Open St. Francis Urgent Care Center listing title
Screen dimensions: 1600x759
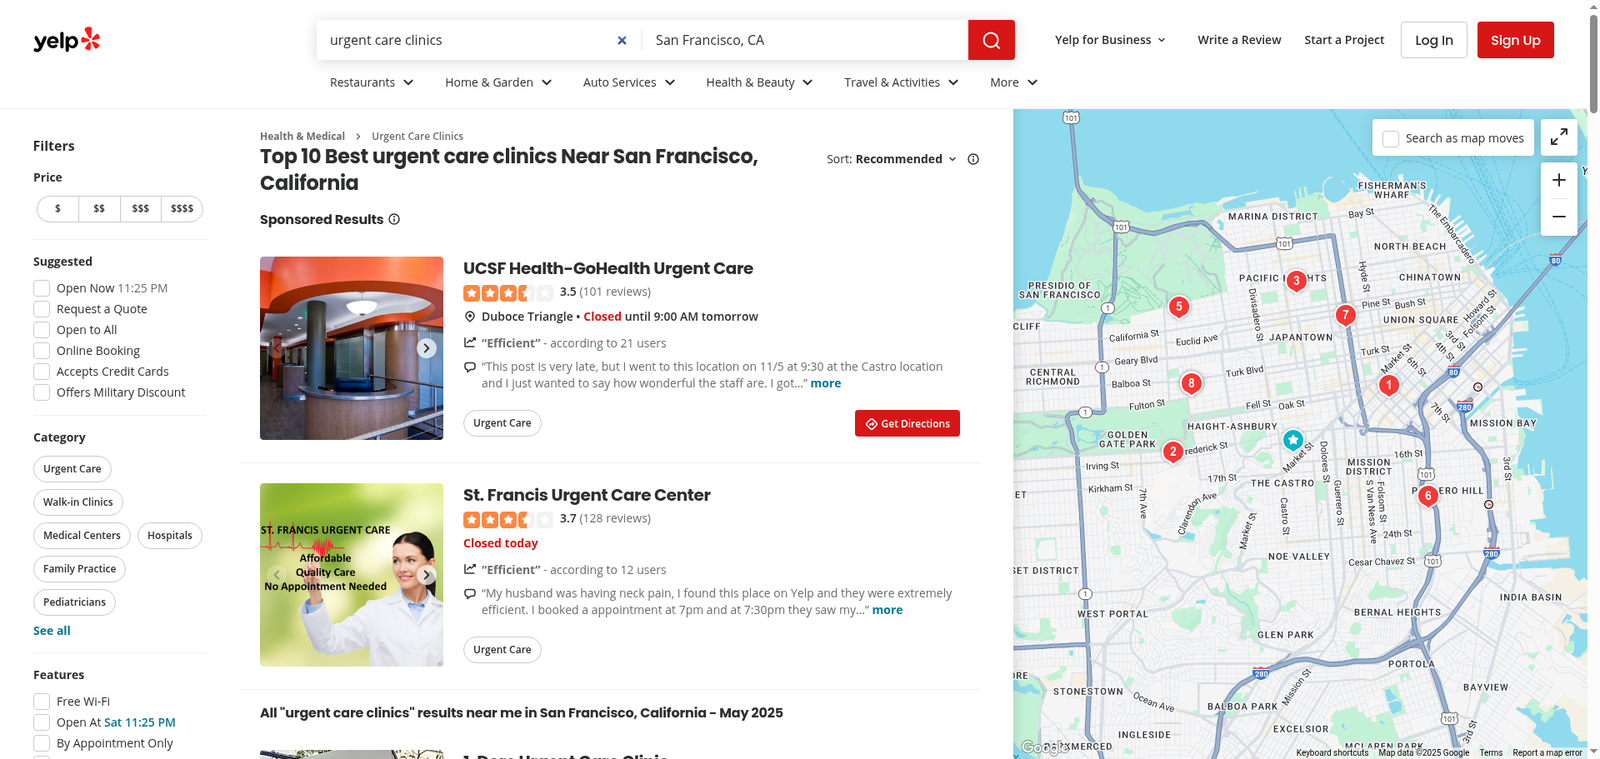pyautogui.click(x=587, y=495)
